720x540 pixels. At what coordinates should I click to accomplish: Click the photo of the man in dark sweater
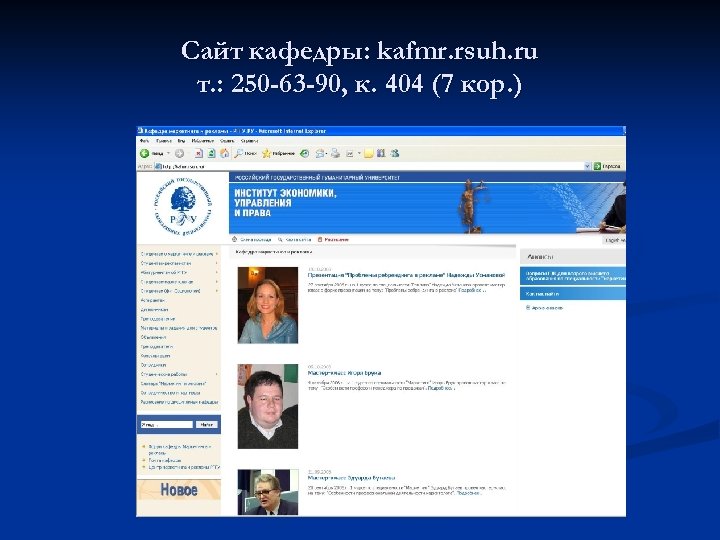click(268, 406)
